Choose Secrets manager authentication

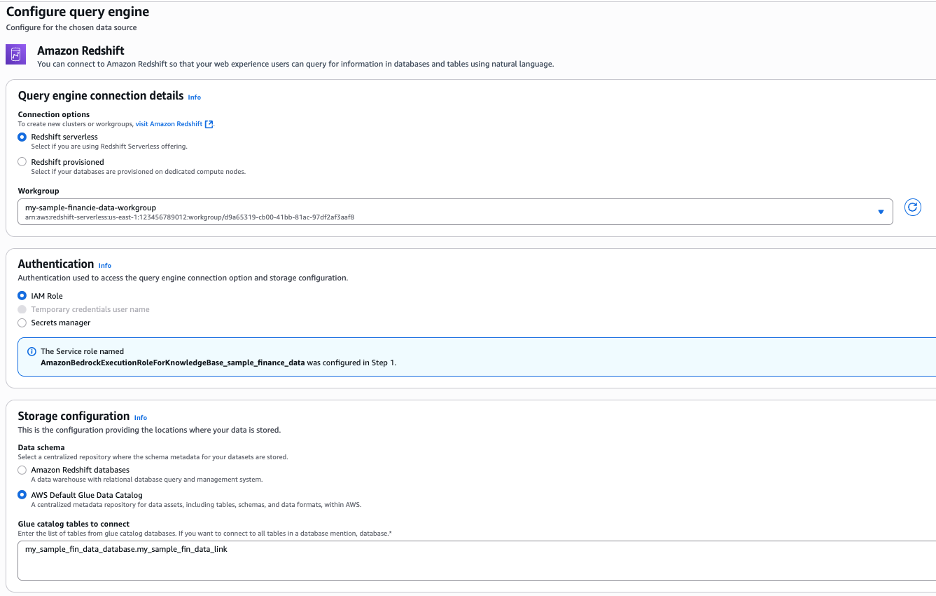click(21, 322)
